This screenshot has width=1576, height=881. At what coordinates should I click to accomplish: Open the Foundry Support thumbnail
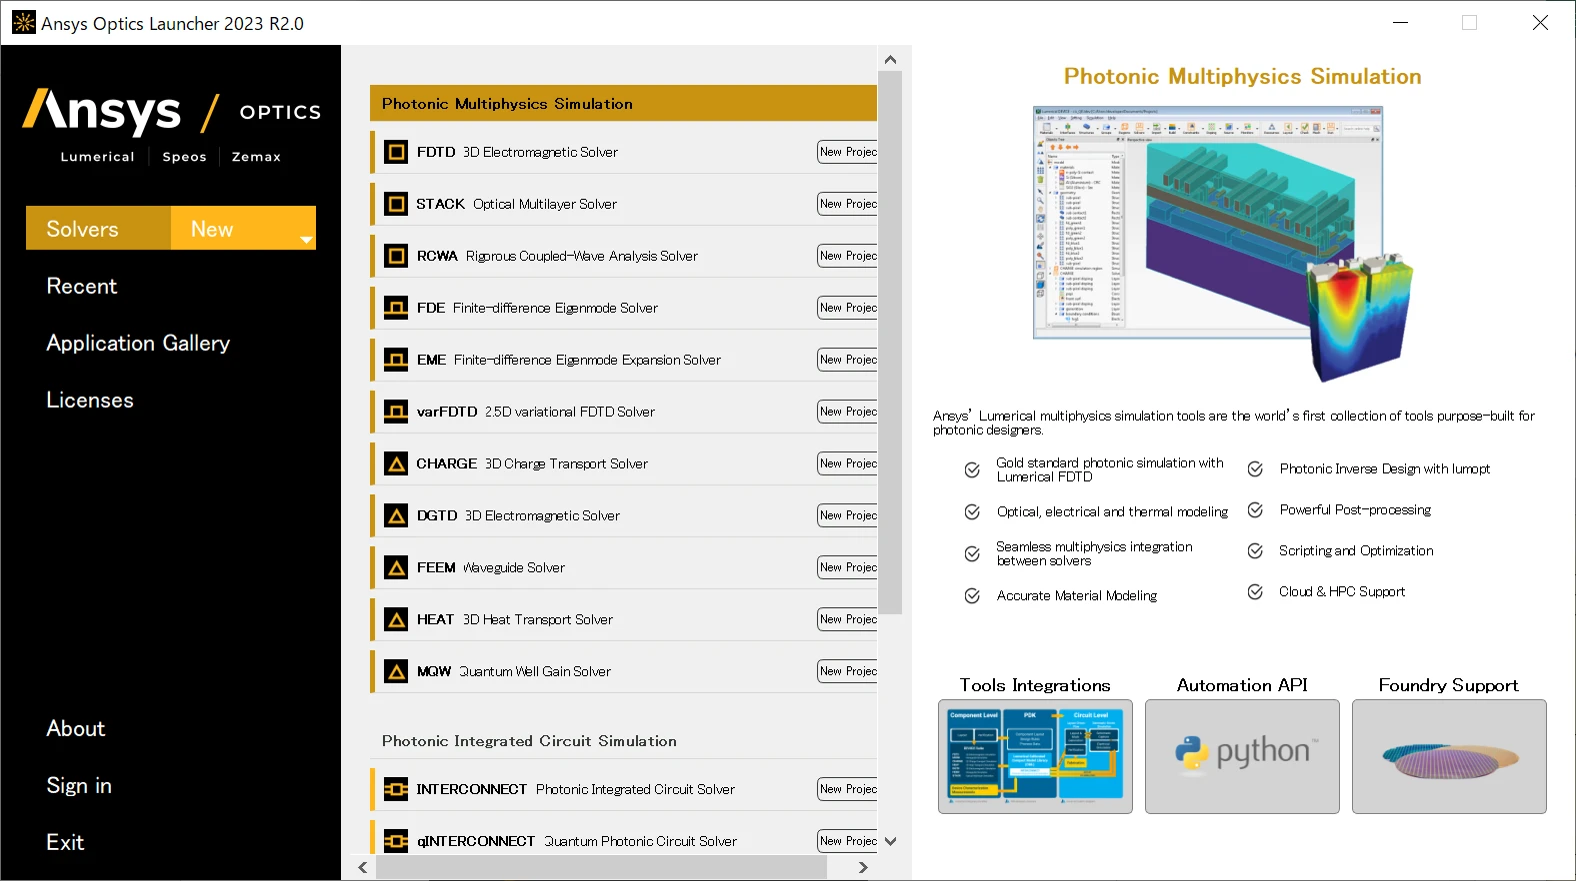point(1449,756)
